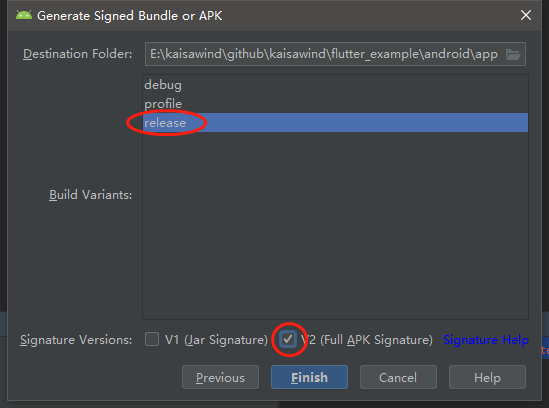
Task: Focus the Destination Folder path field
Action: coord(335,54)
